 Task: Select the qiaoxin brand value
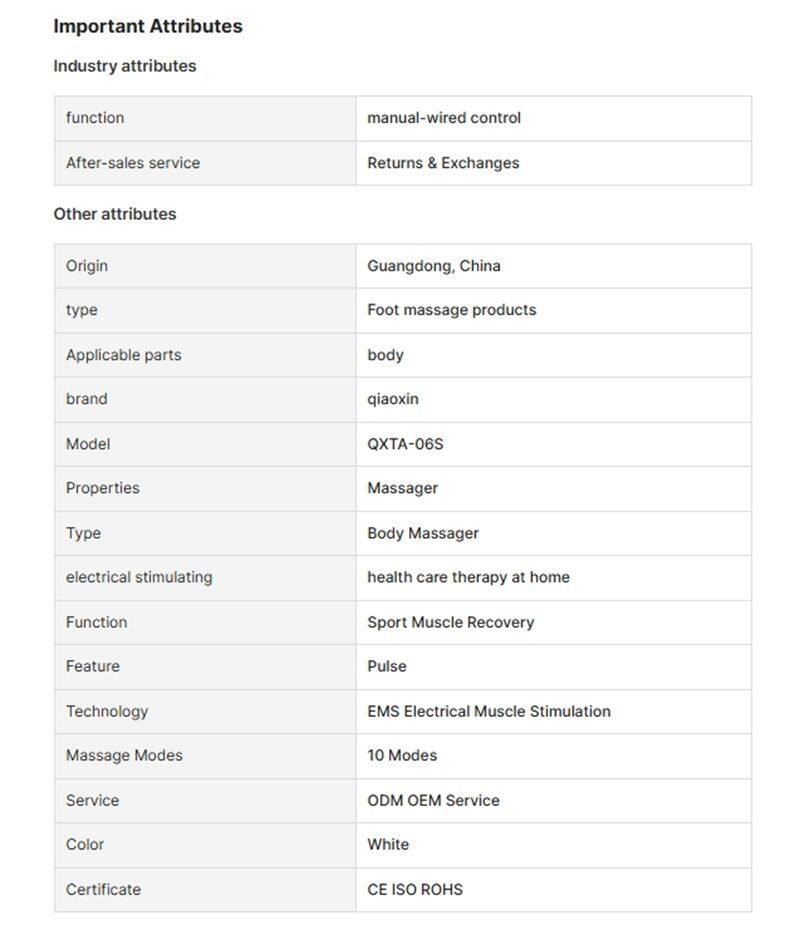point(393,399)
